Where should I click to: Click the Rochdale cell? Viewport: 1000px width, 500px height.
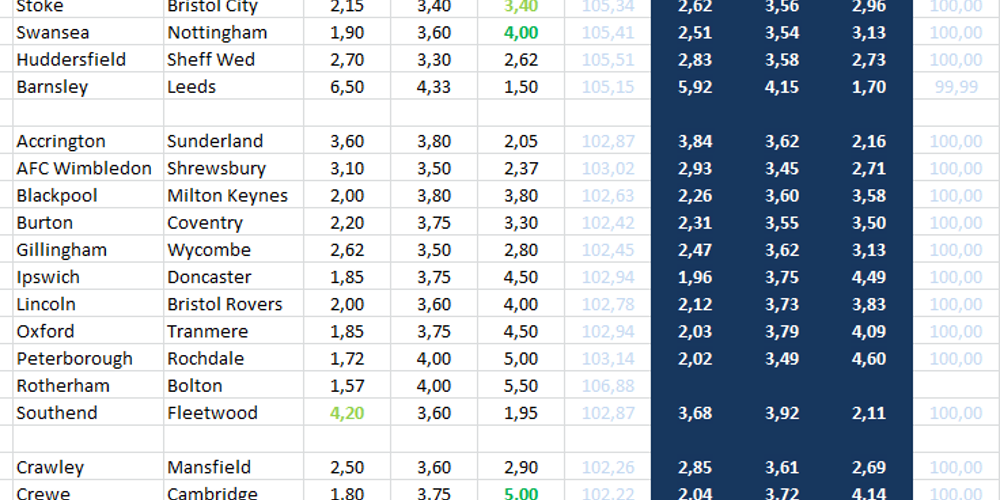click(x=233, y=358)
